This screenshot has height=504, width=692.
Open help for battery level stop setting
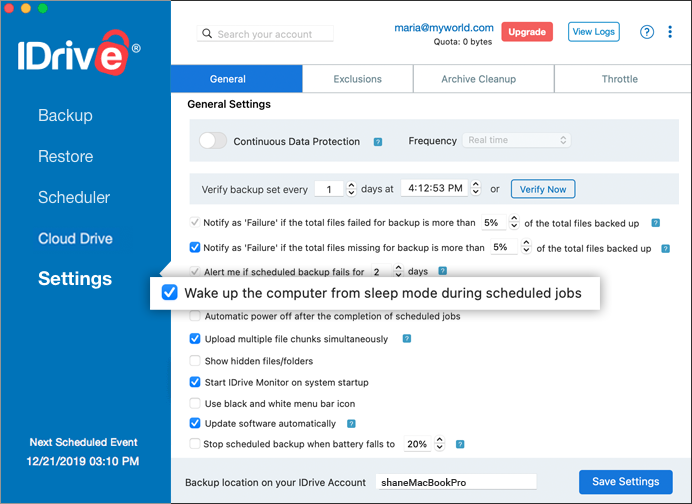pyautogui.click(x=460, y=444)
